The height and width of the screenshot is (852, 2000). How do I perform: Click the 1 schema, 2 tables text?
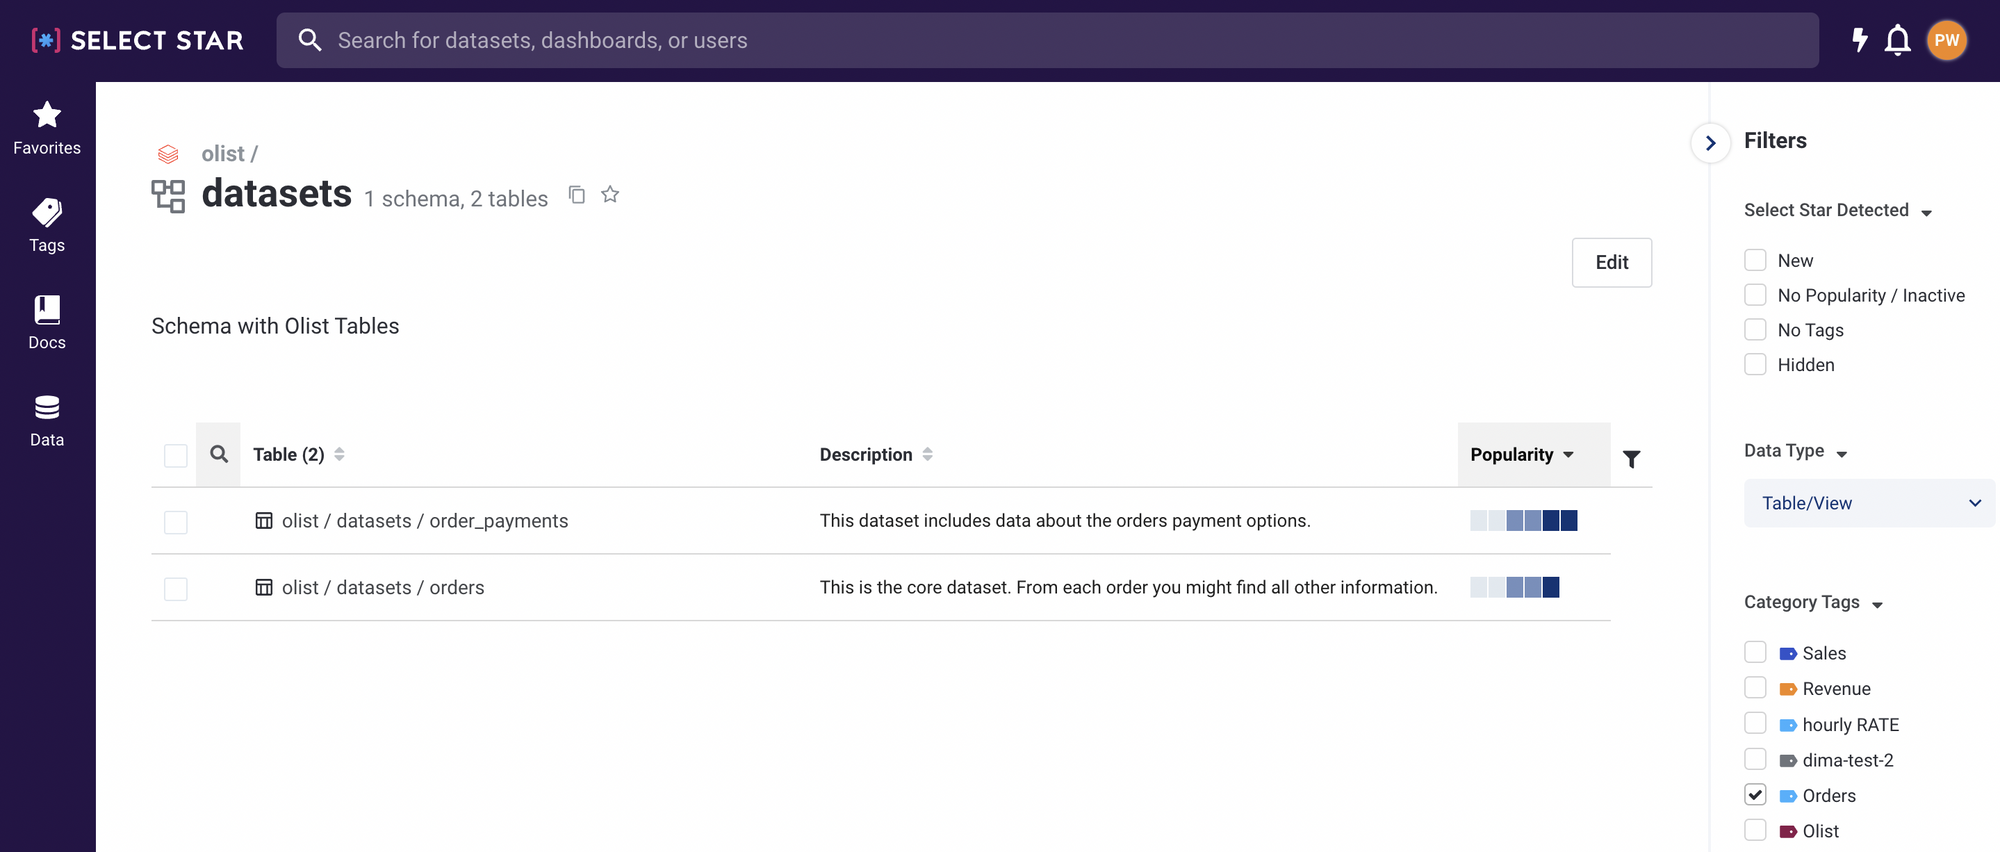point(456,199)
